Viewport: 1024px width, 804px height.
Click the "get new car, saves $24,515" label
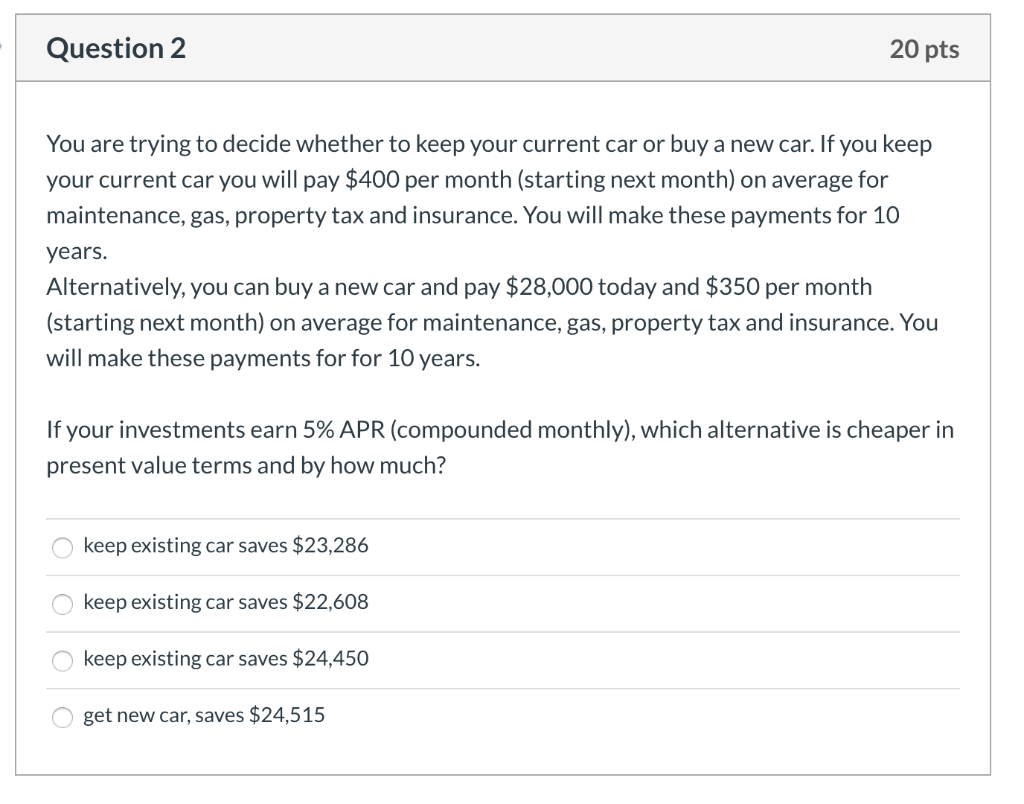tap(204, 715)
